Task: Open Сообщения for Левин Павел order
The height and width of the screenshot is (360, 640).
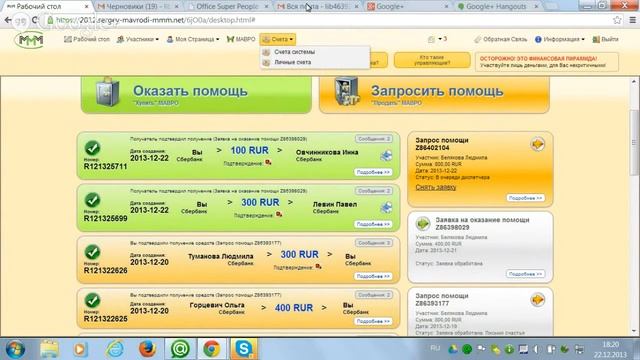Action: pyautogui.click(x=373, y=191)
